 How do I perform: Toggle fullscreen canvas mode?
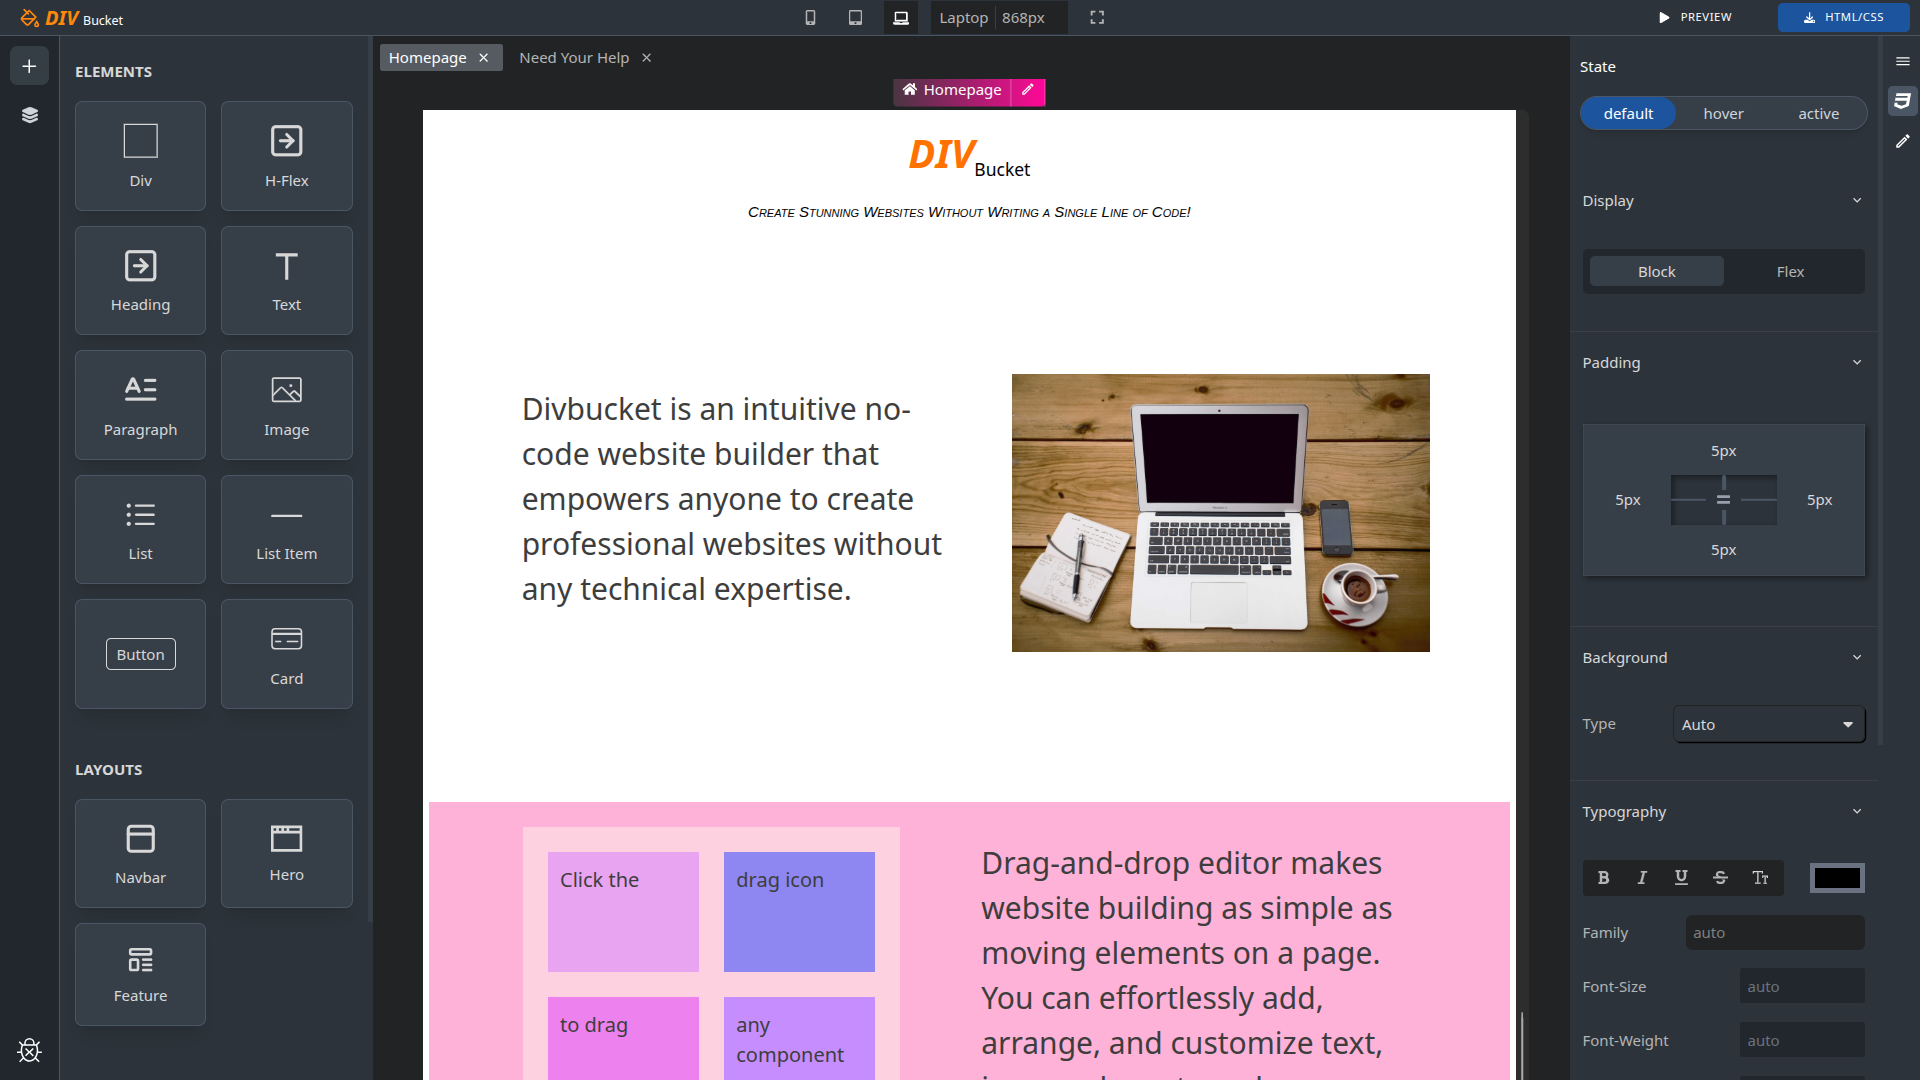click(x=1097, y=18)
